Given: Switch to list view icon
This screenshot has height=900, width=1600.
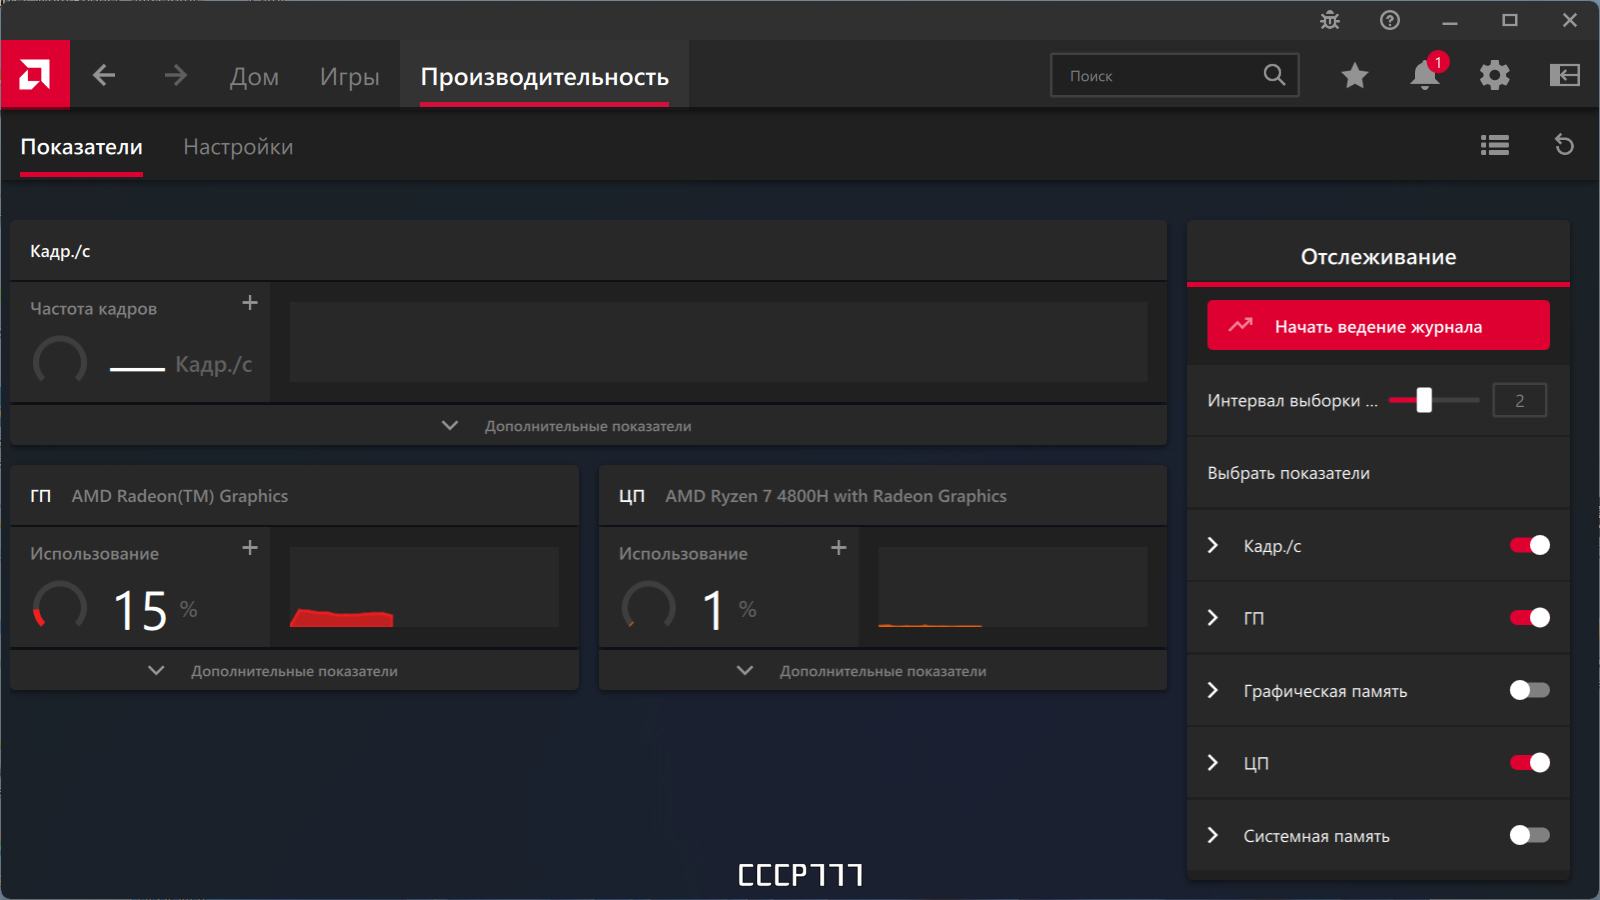Looking at the screenshot, I should click(1495, 146).
